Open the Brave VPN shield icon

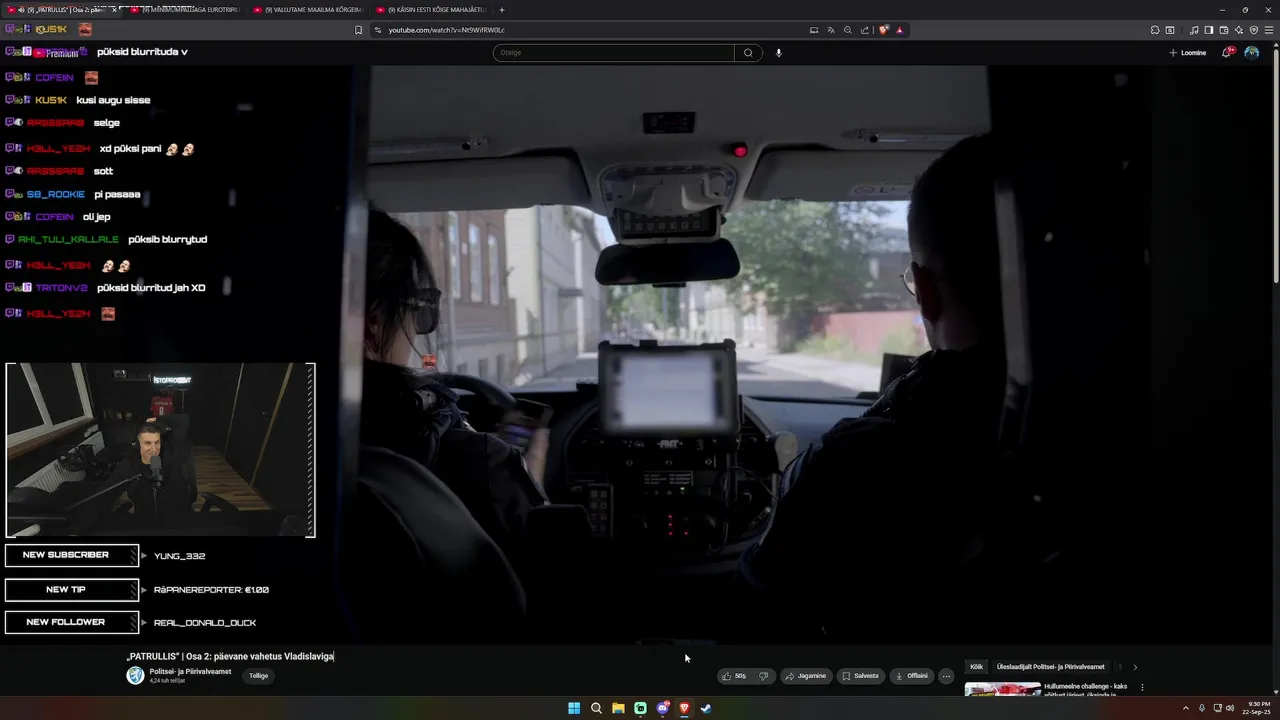(1254, 30)
